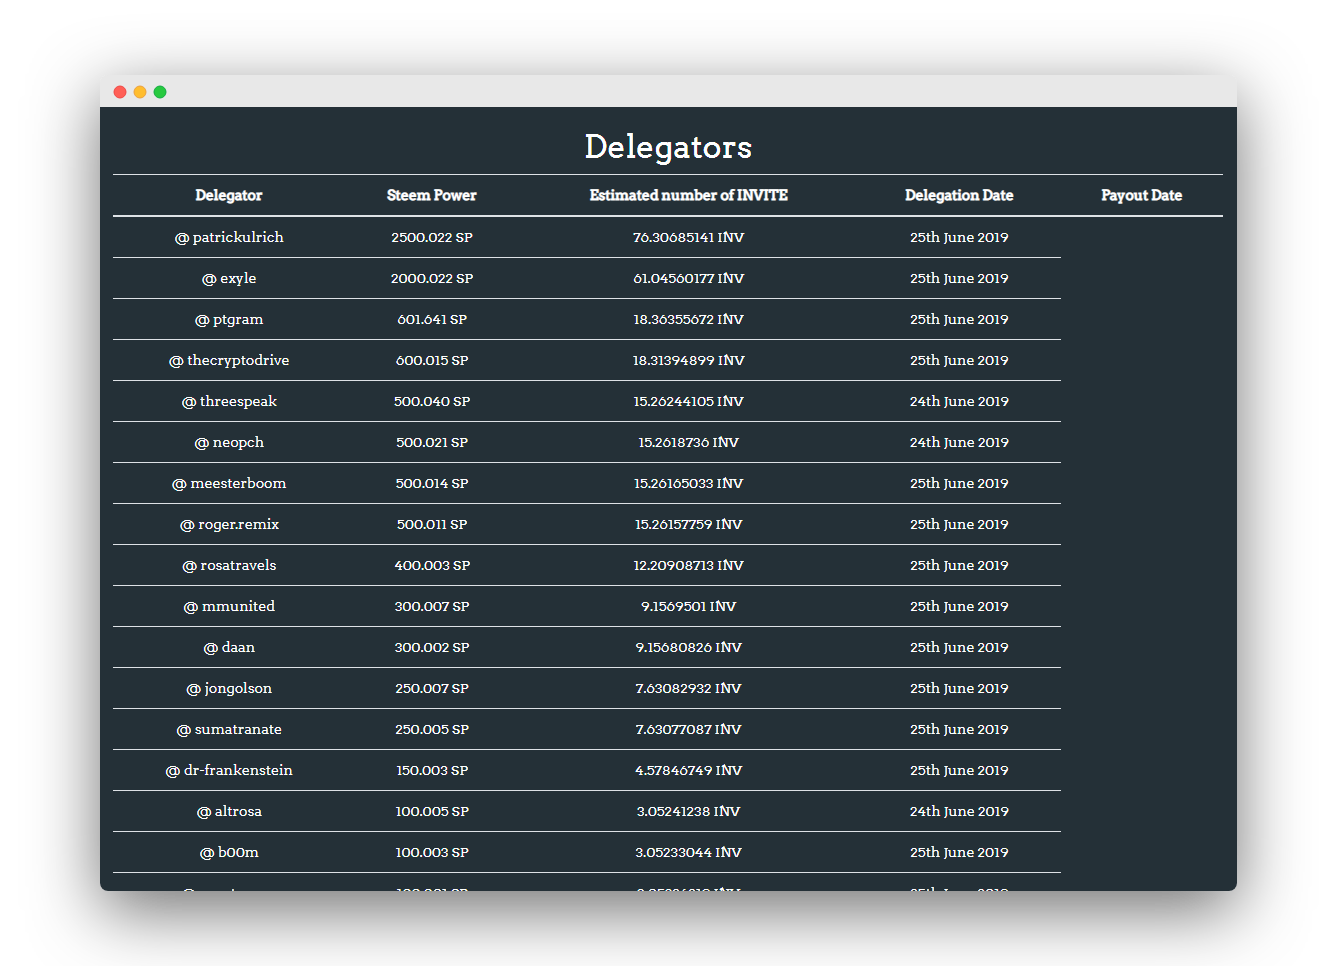Image resolution: width=1337 pixels, height=966 pixels.
Task: Click the 7.63077087 INV estimate
Action: click(x=689, y=729)
